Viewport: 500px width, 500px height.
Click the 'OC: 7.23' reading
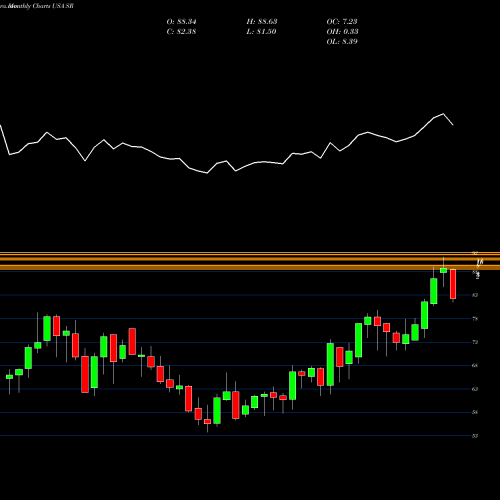[342, 22]
